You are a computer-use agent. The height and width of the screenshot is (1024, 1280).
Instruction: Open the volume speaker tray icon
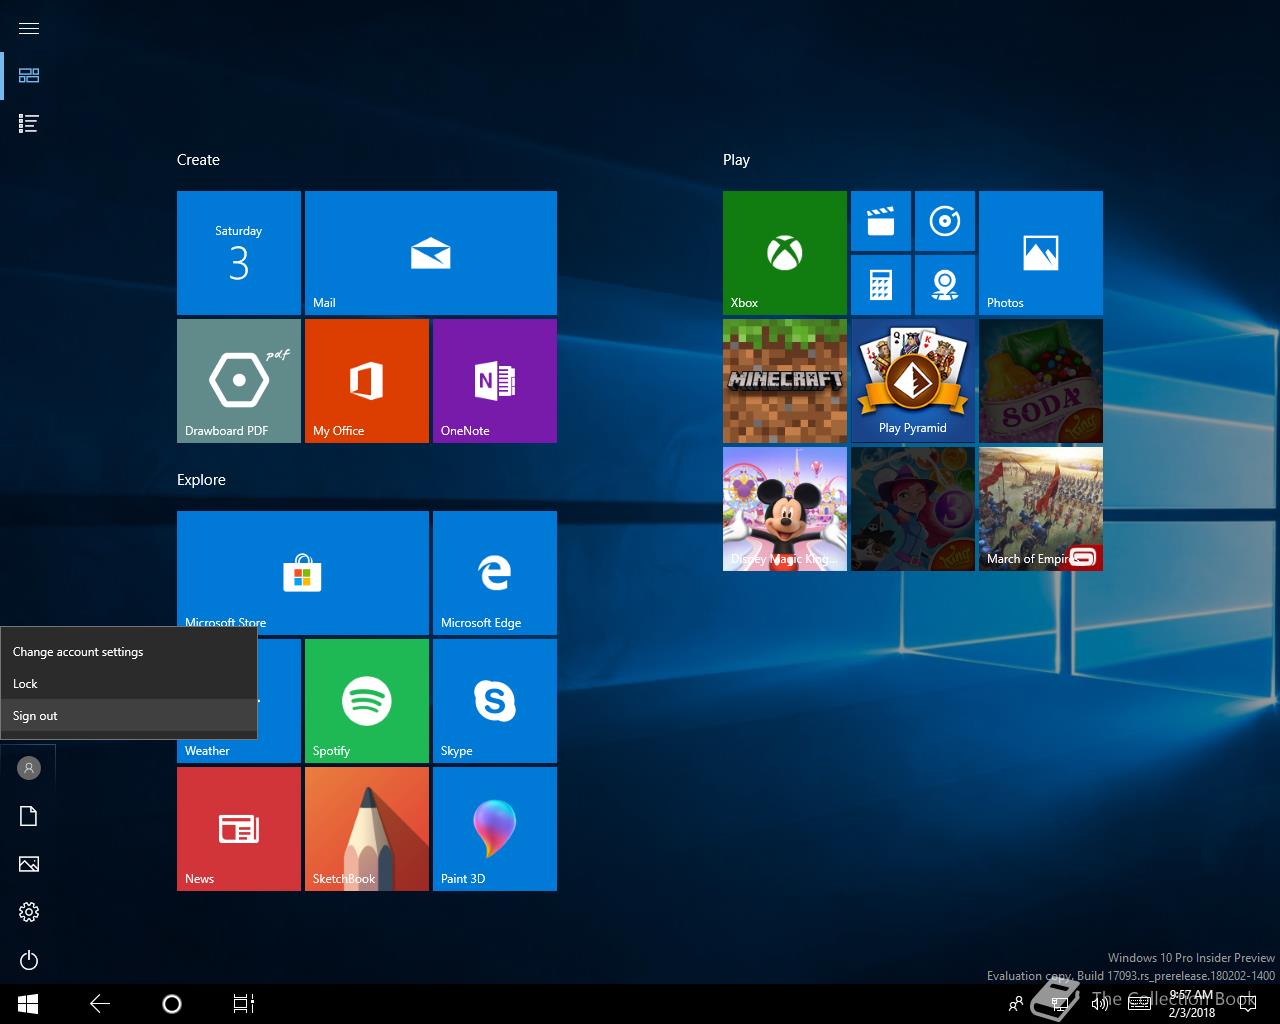[1100, 1004]
